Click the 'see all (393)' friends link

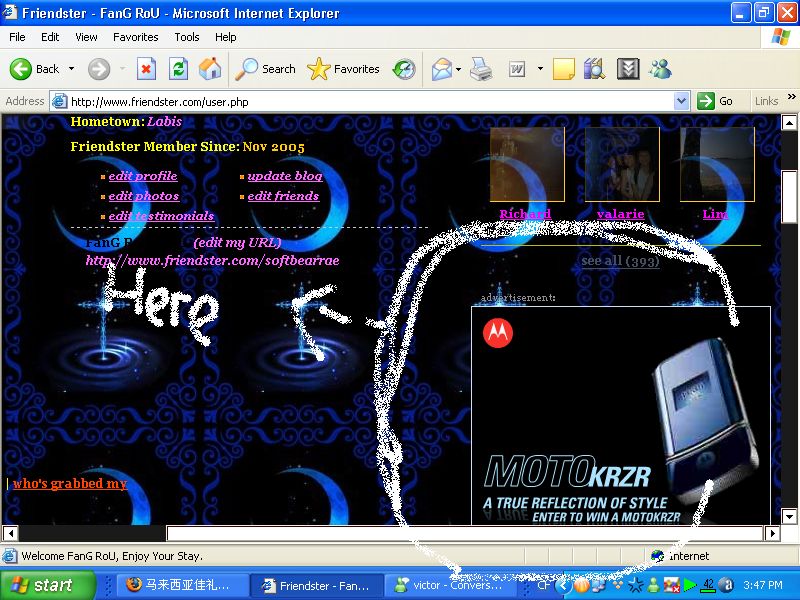point(619,261)
